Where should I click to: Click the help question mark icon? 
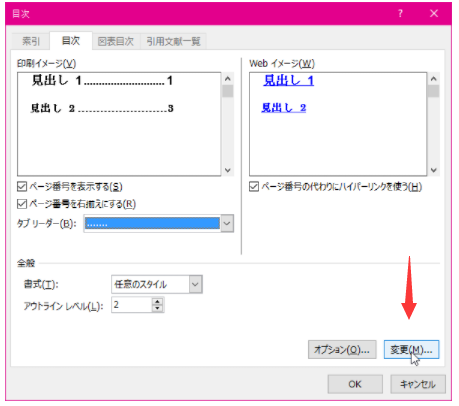click(x=400, y=14)
